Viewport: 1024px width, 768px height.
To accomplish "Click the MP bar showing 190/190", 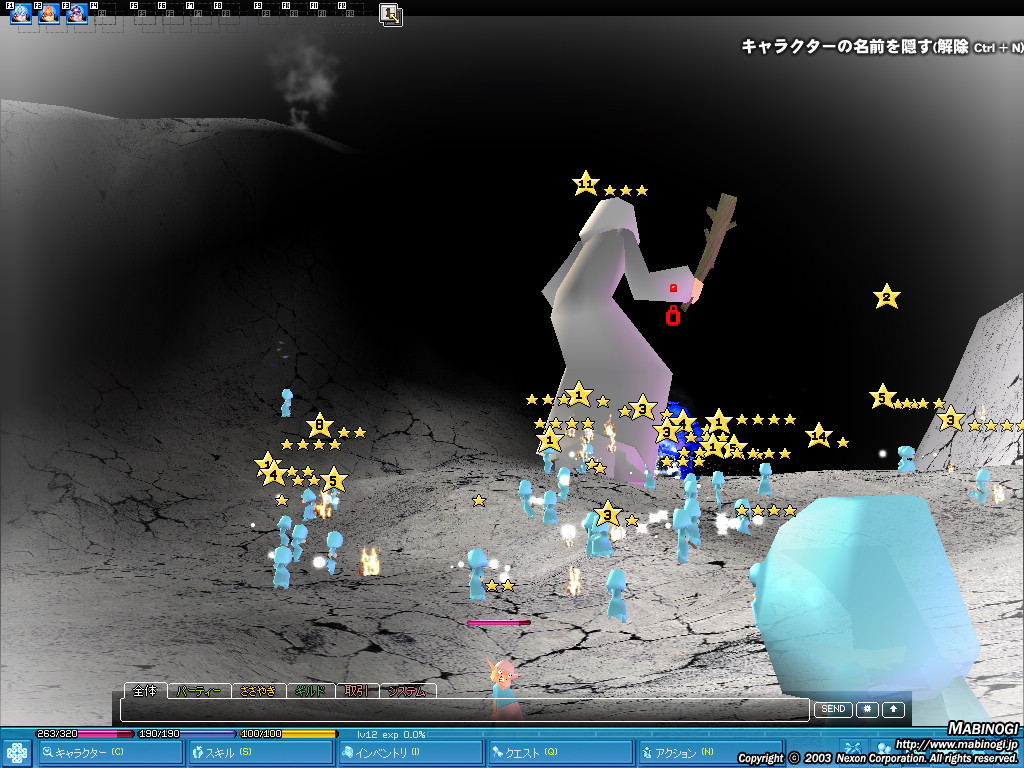I will point(186,734).
